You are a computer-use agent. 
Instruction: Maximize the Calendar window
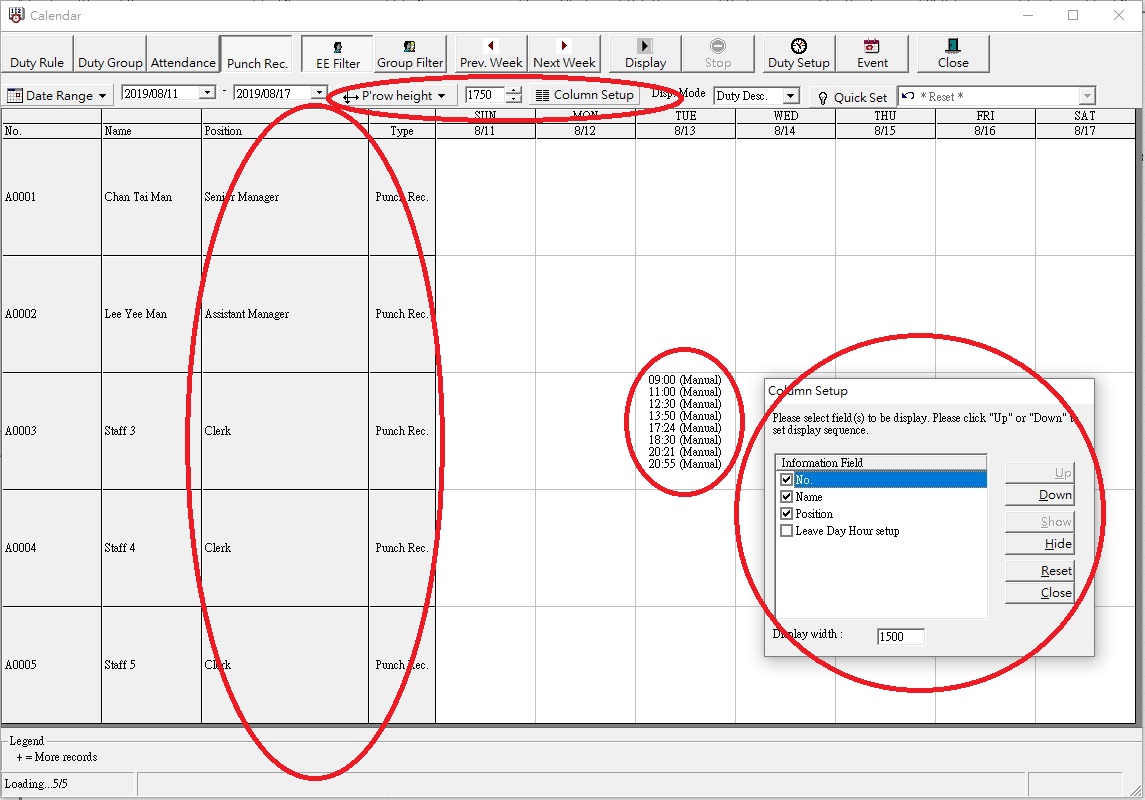point(1073,15)
